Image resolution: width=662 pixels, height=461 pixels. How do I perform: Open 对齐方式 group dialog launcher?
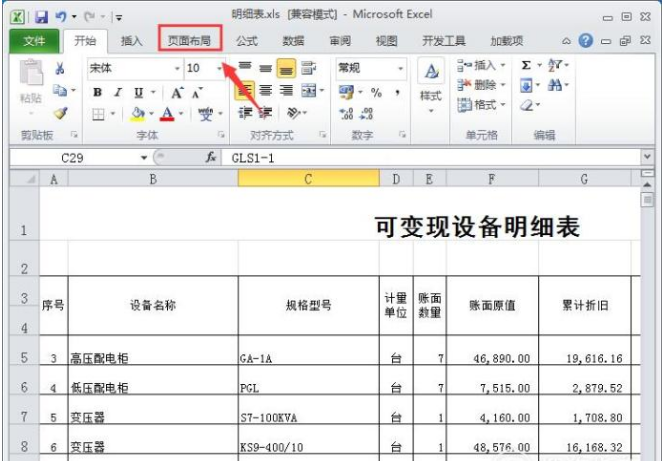[323, 135]
